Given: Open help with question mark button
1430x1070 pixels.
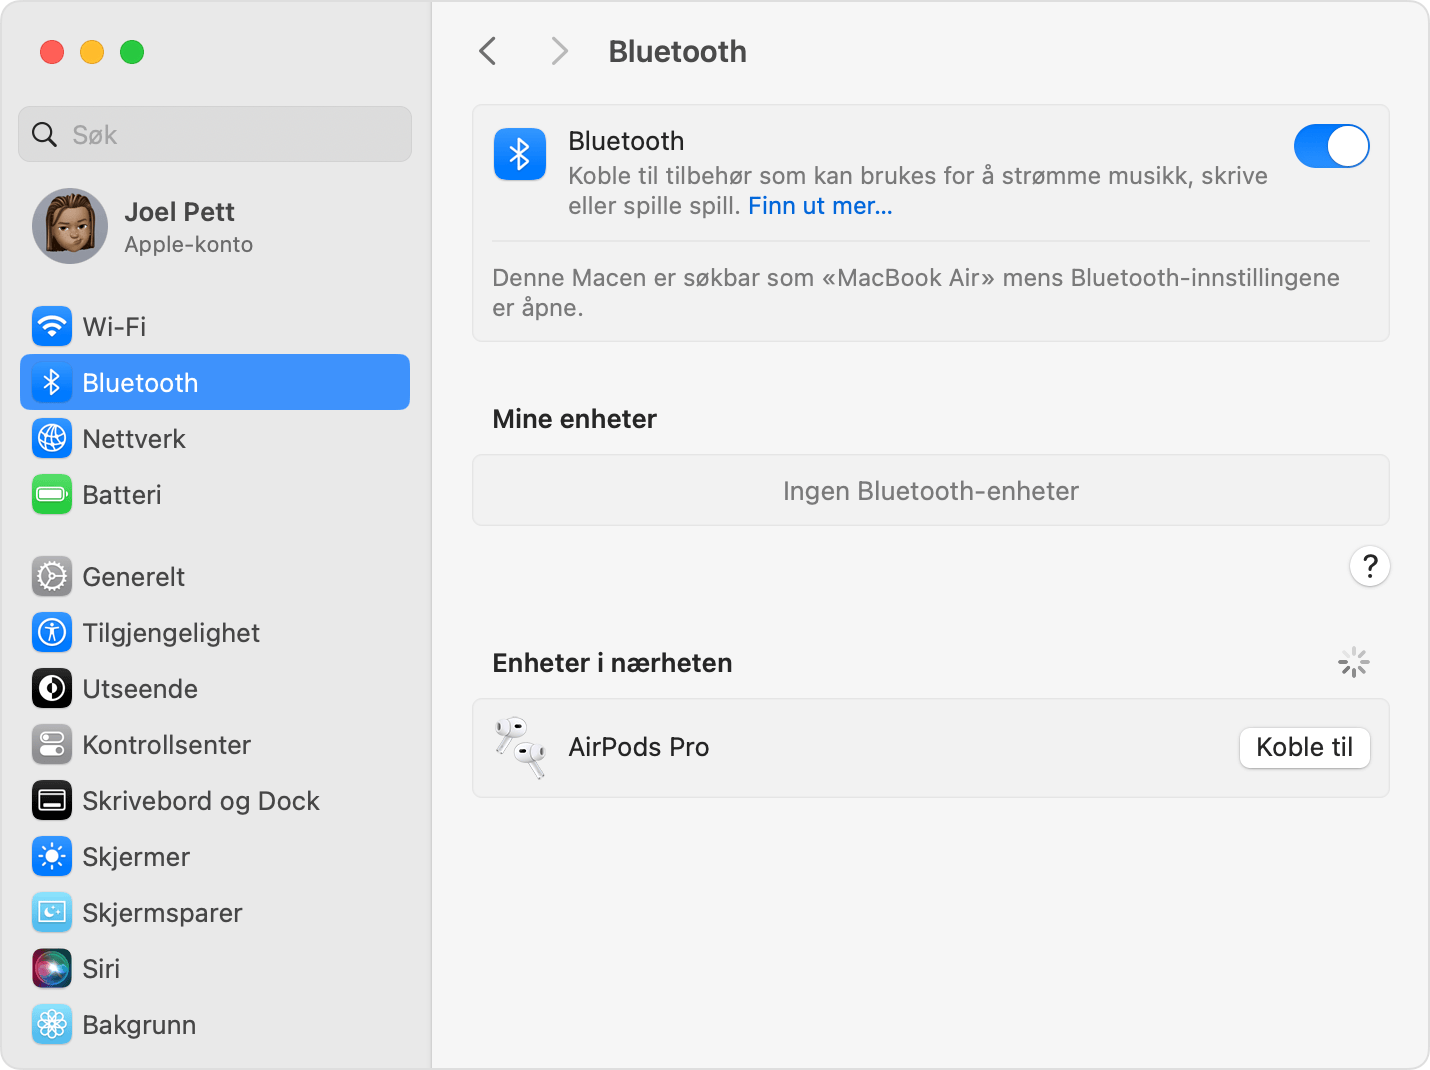Looking at the screenshot, I should (x=1370, y=566).
